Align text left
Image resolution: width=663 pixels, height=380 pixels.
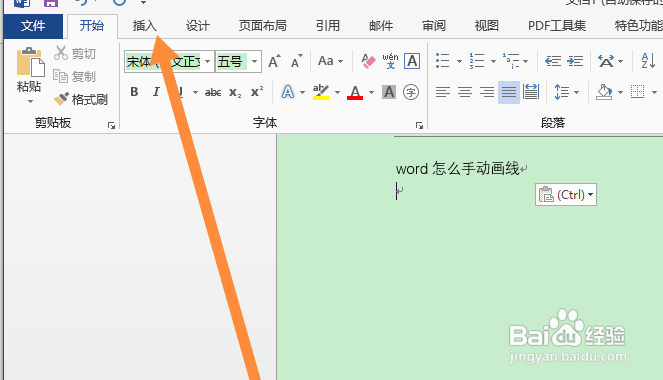coord(443,92)
